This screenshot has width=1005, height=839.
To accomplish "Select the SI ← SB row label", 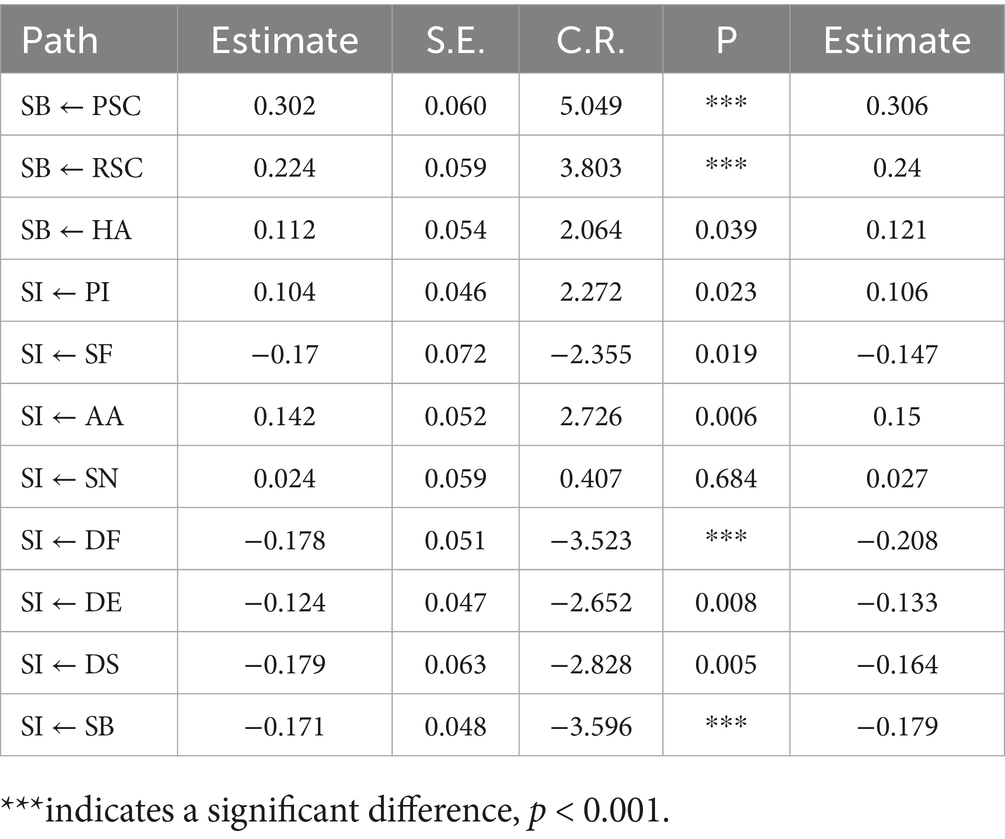I will 67,727.
